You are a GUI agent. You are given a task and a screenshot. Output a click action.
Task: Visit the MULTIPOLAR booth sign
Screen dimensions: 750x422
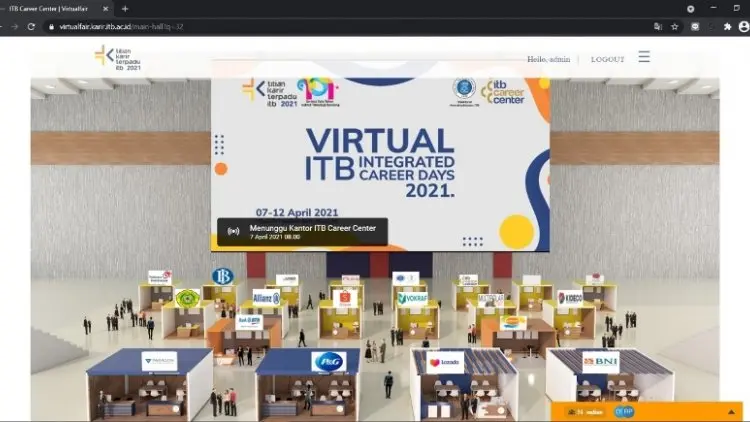tap(491, 300)
